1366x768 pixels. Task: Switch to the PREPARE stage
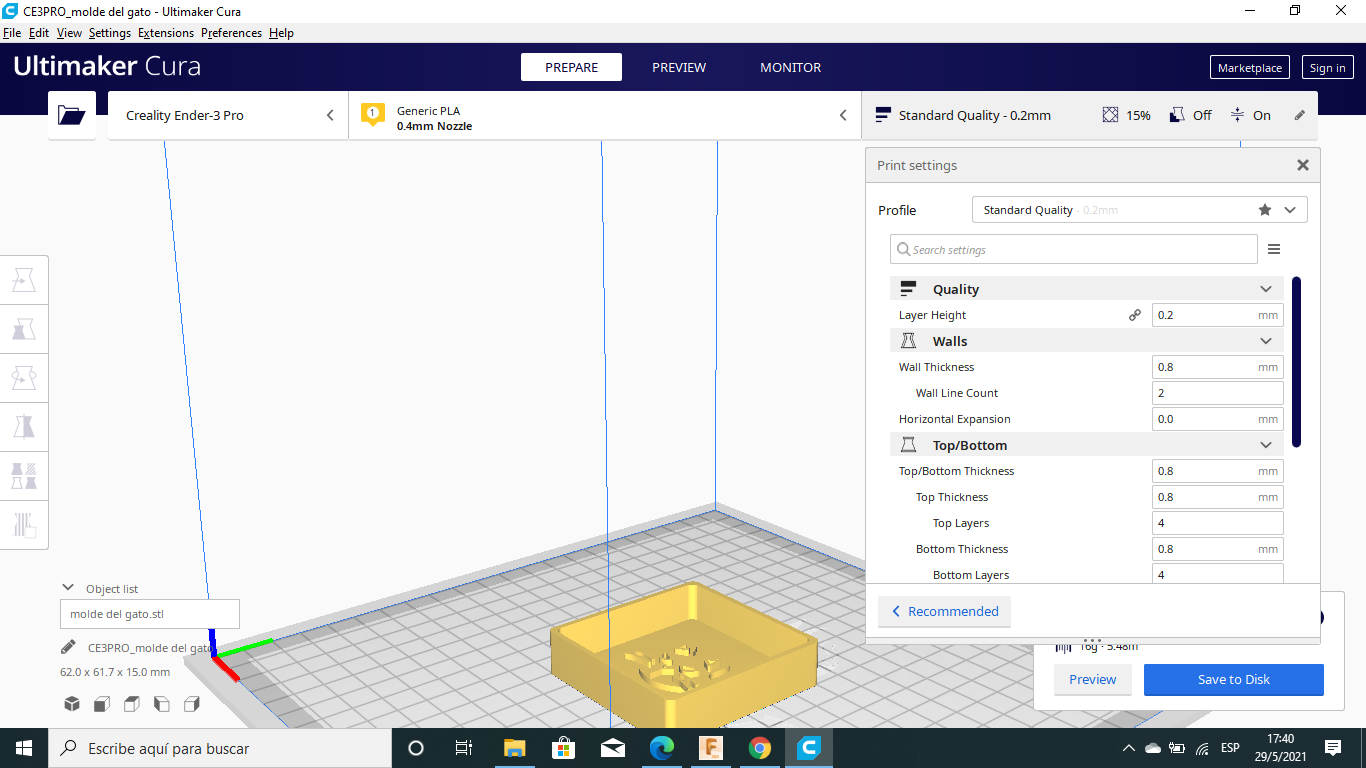pos(571,67)
